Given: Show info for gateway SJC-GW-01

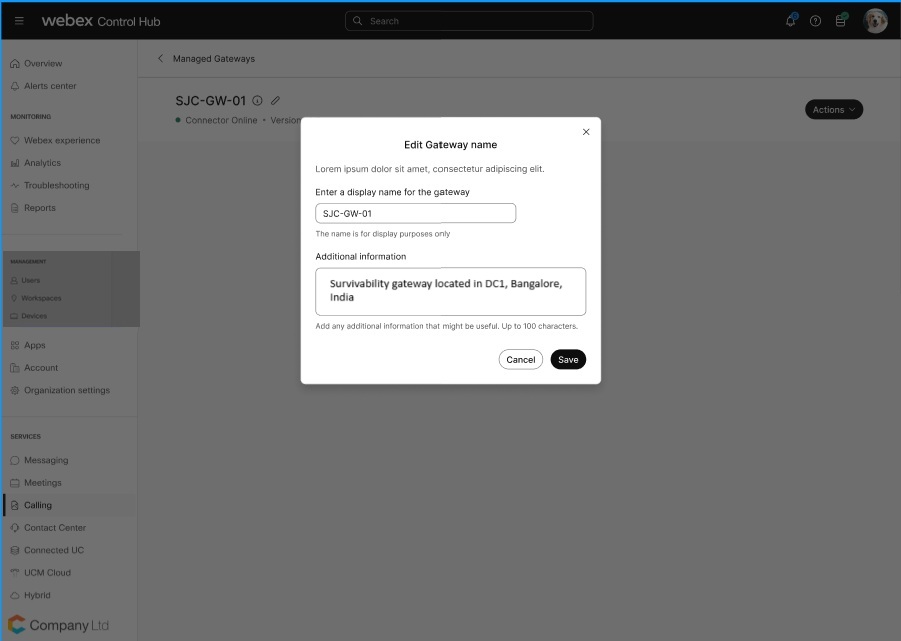Looking at the screenshot, I should (257, 101).
